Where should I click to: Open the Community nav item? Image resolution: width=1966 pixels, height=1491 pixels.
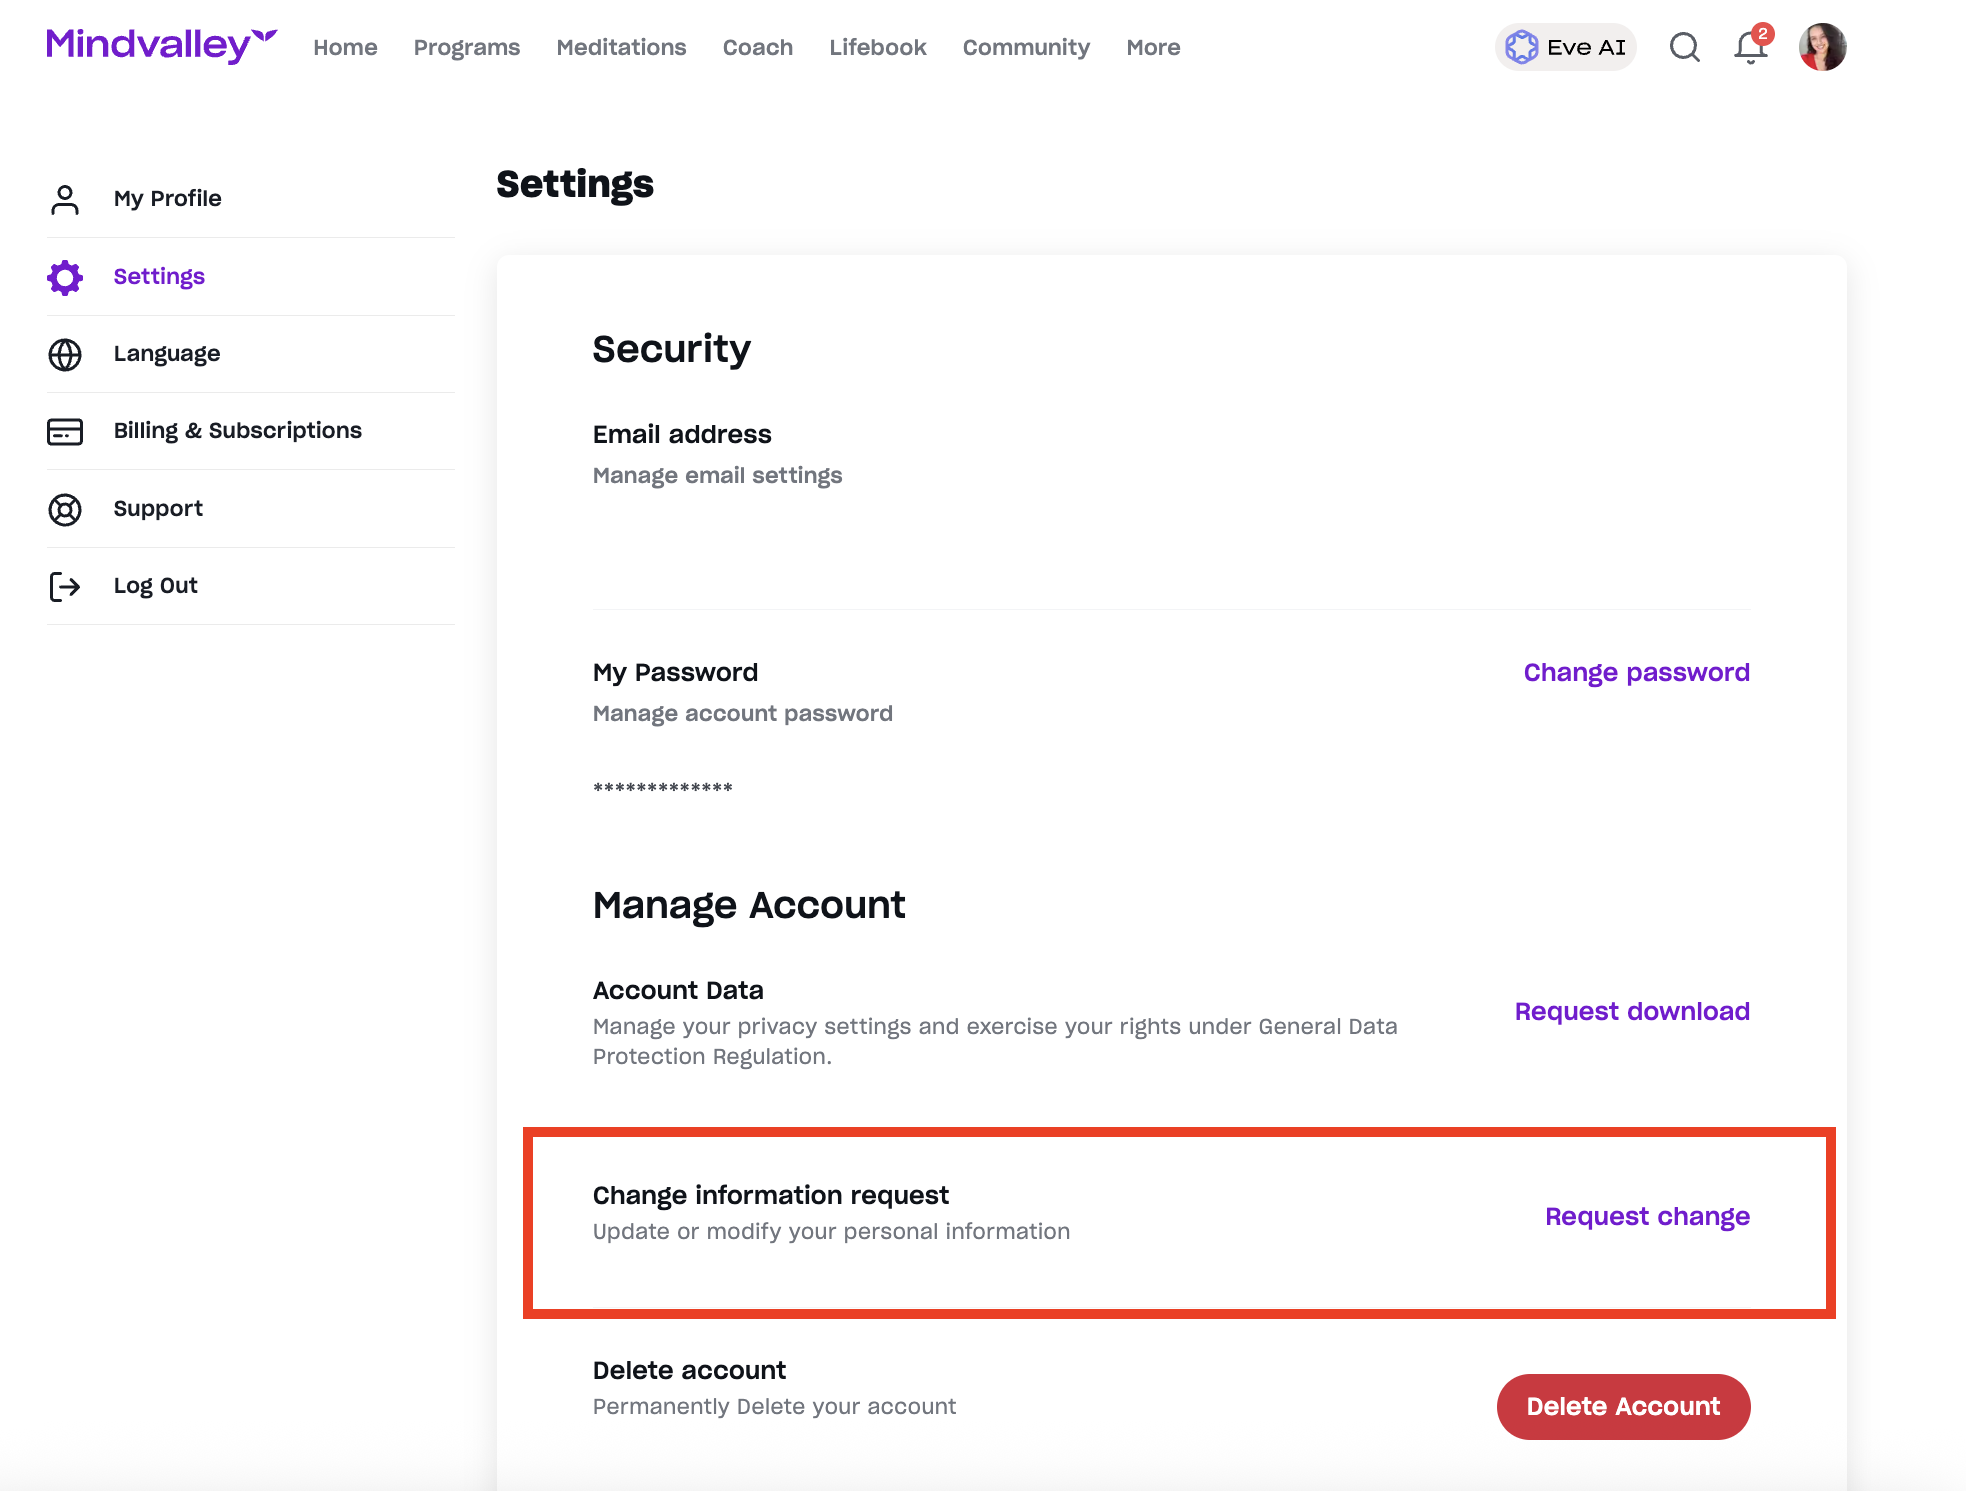(1026, 47)
